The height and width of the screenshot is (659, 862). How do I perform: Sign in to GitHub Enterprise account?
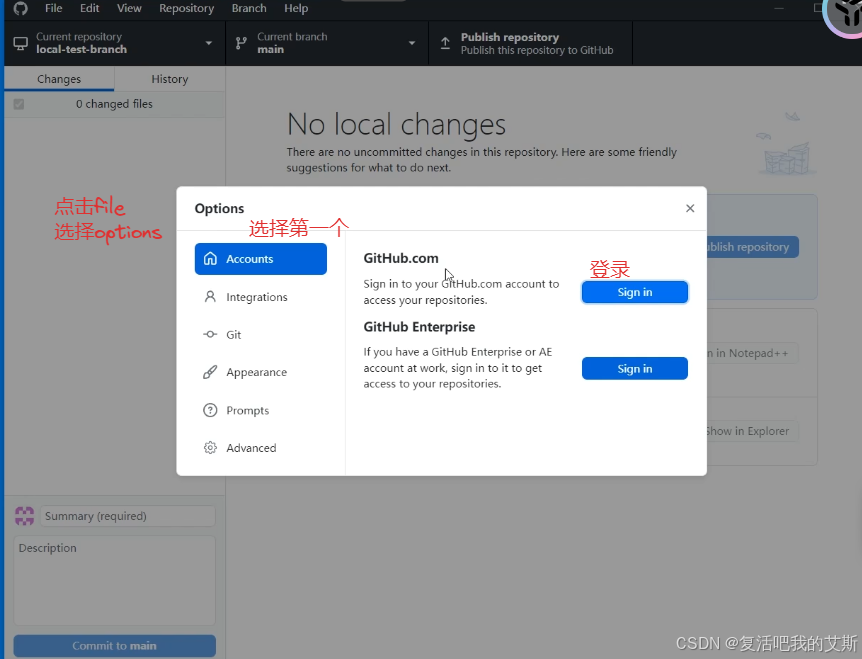click(634, 368)
